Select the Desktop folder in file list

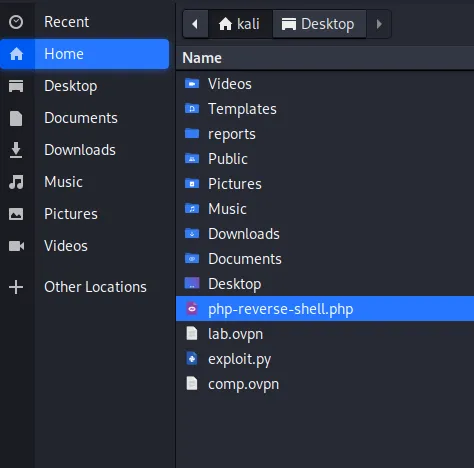pos(325,284)
